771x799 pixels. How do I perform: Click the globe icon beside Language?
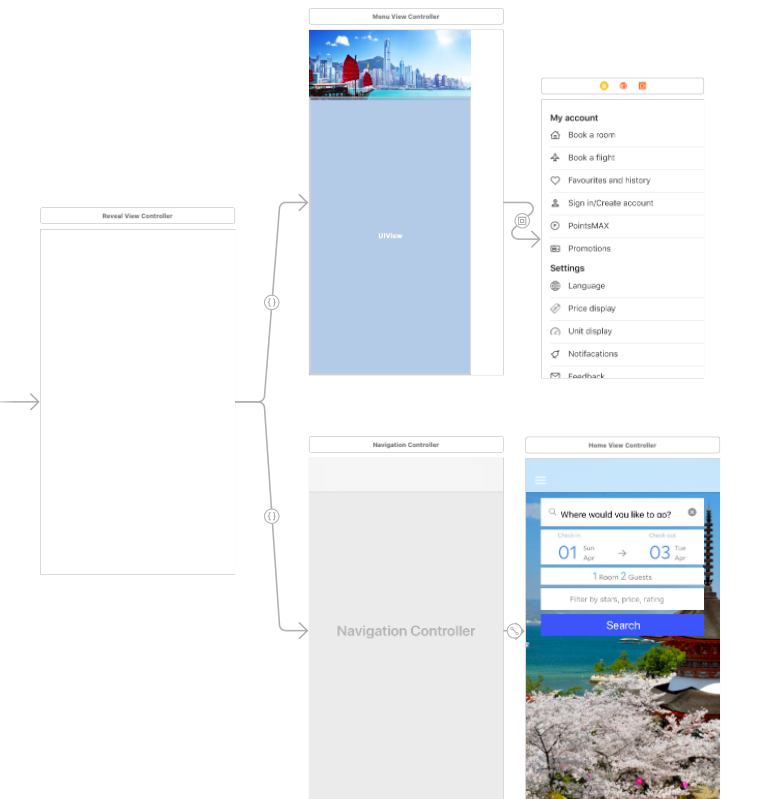pyautogui.click(x=555, y=286)
